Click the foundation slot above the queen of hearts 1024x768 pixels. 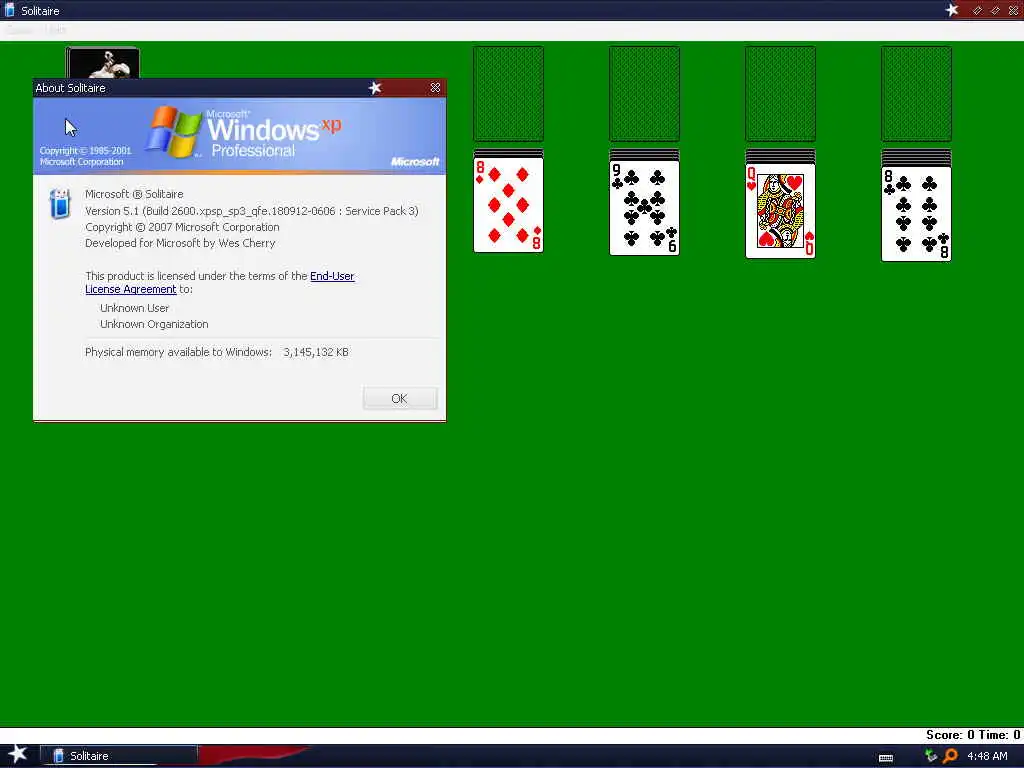click(780, 93)
